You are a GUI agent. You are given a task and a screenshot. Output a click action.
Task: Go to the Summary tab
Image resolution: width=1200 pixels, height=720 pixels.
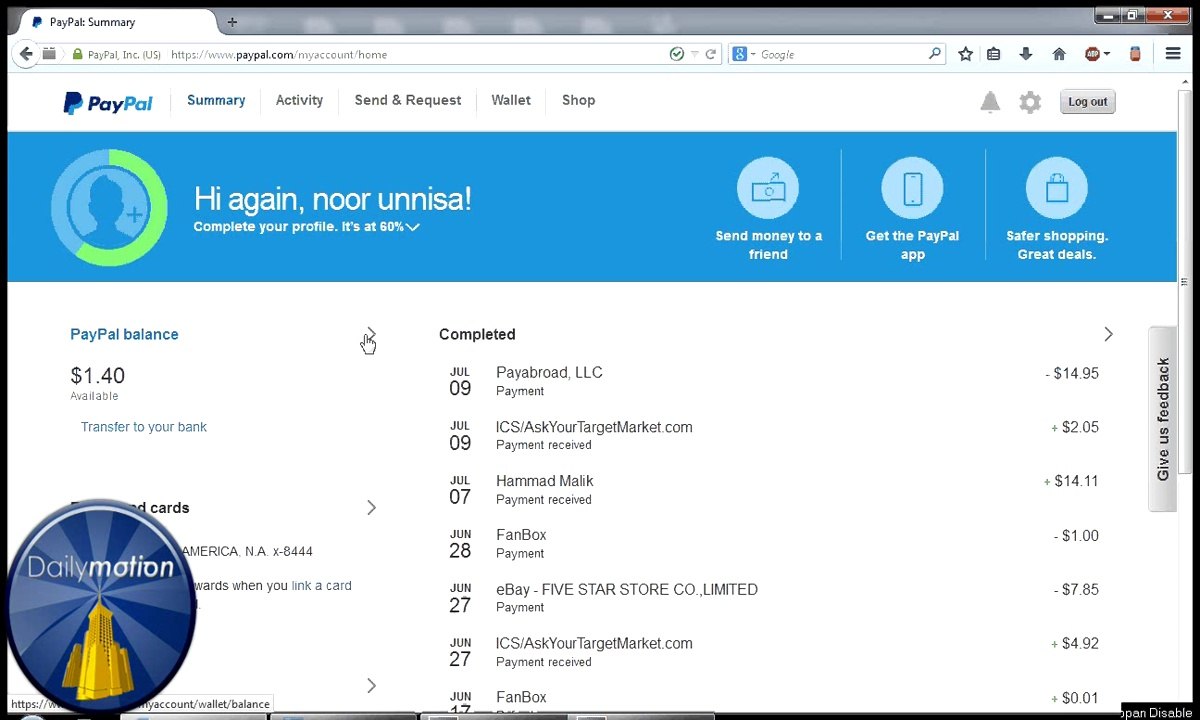[216, 100]
